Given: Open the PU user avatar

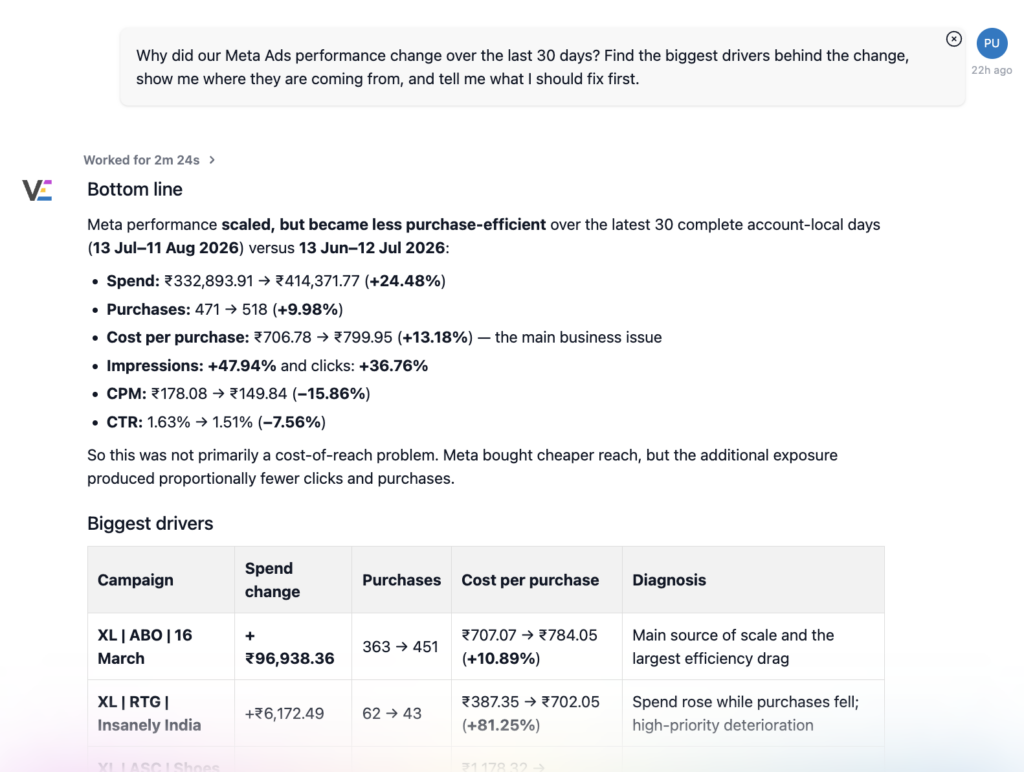Looking at the screenshot, I should point(991,43).
